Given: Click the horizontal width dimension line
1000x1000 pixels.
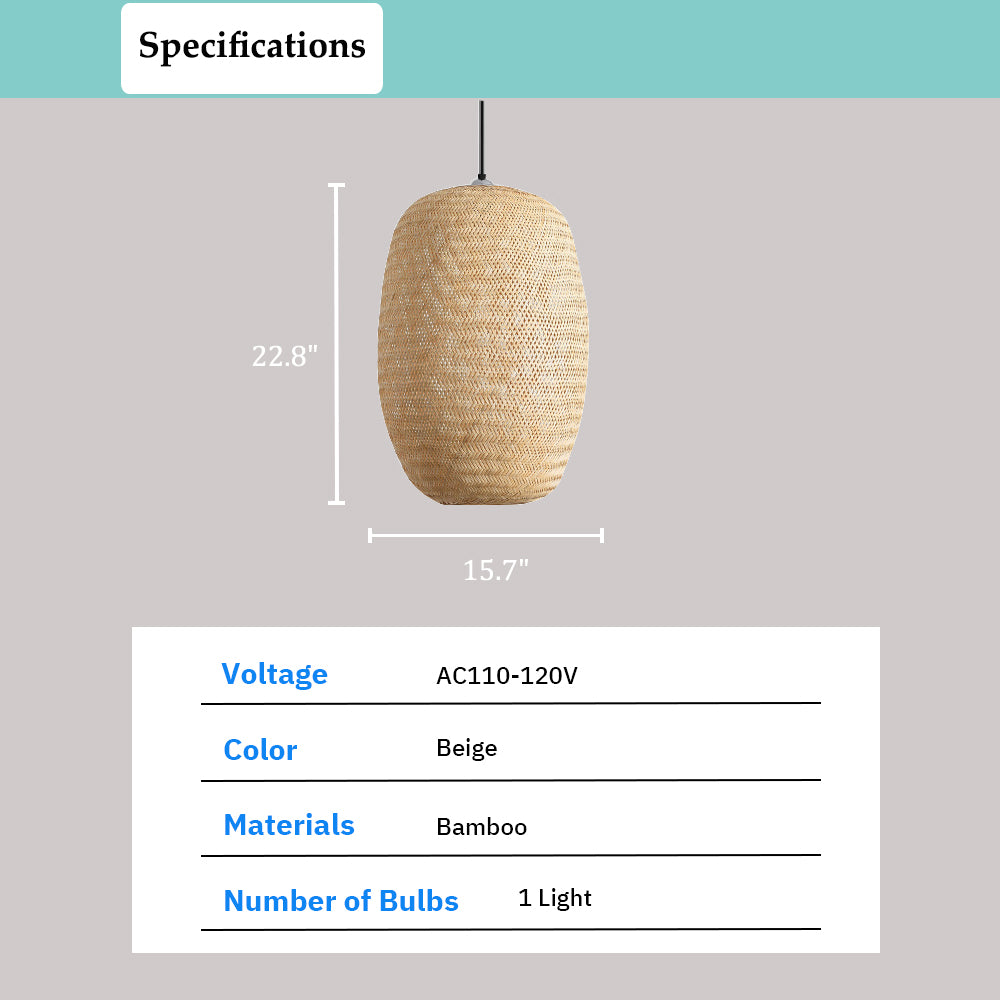Looking at the screenshot, I should pyautogui.click(x=486, y=536).
